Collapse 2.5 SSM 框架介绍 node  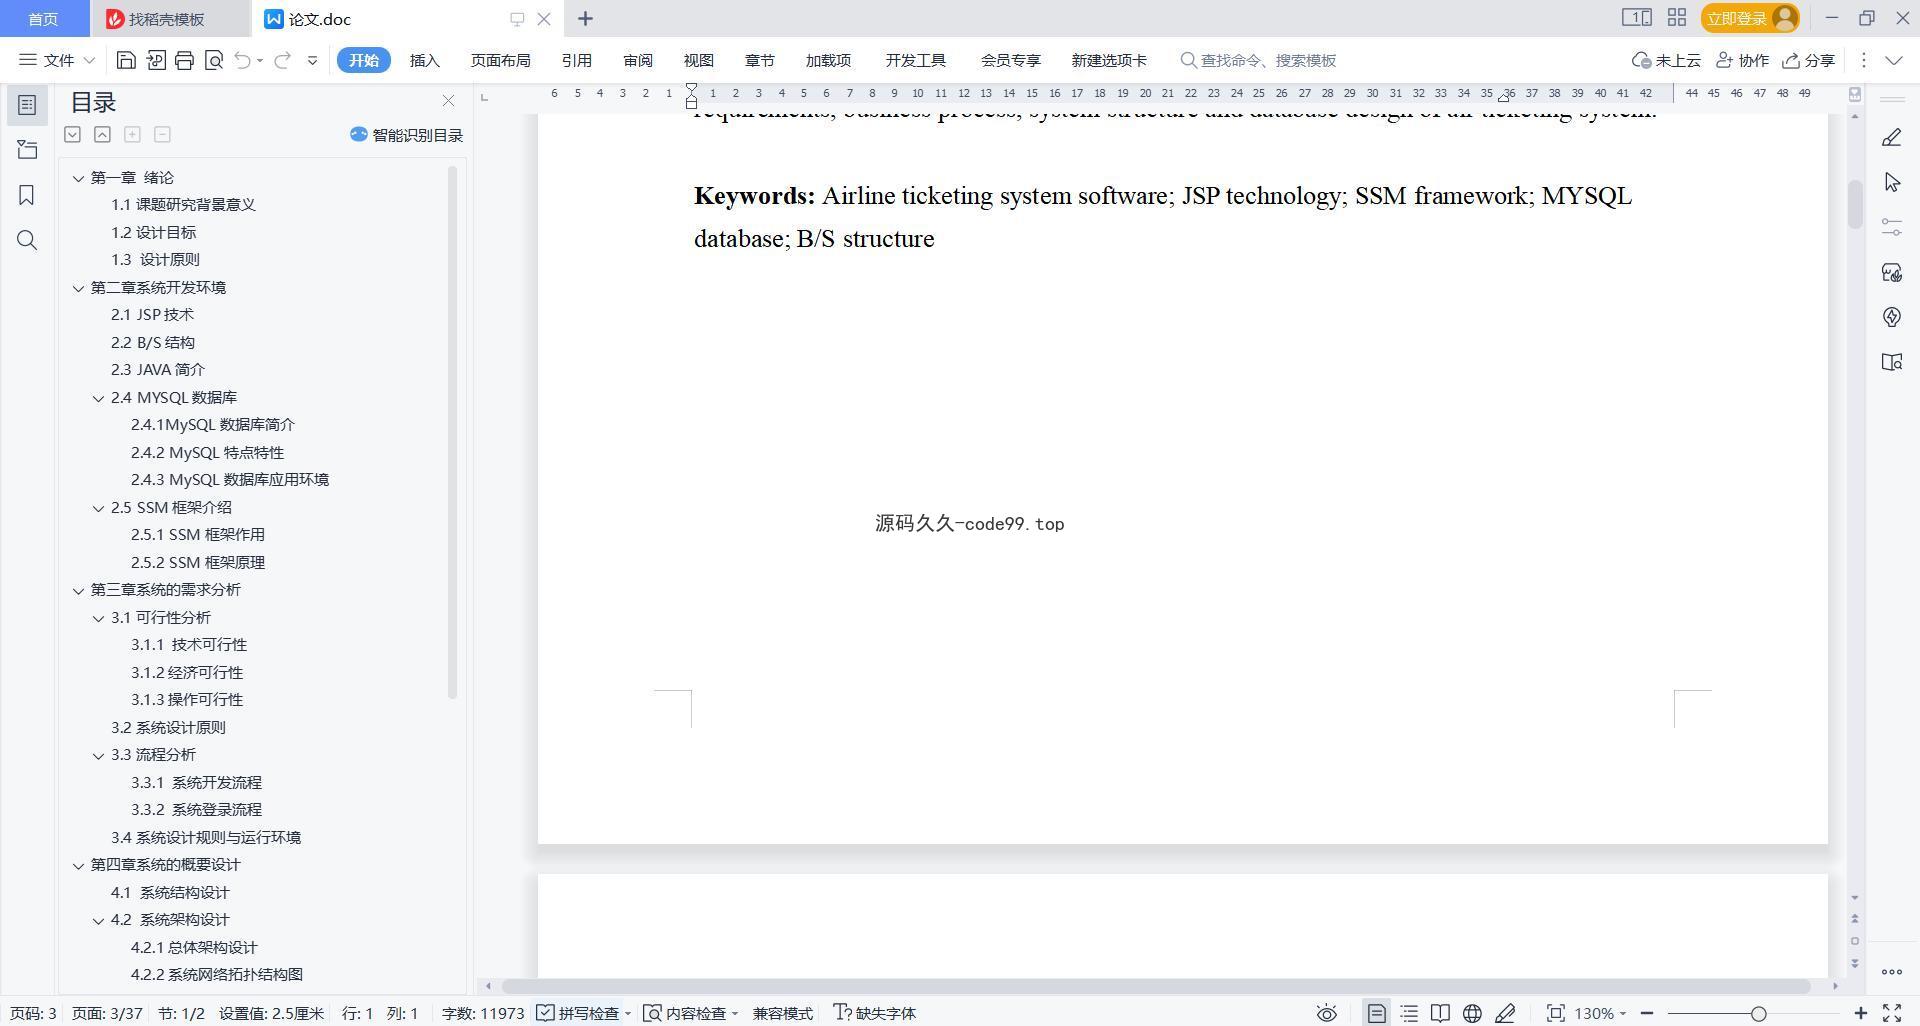click(x=98, y=508)
